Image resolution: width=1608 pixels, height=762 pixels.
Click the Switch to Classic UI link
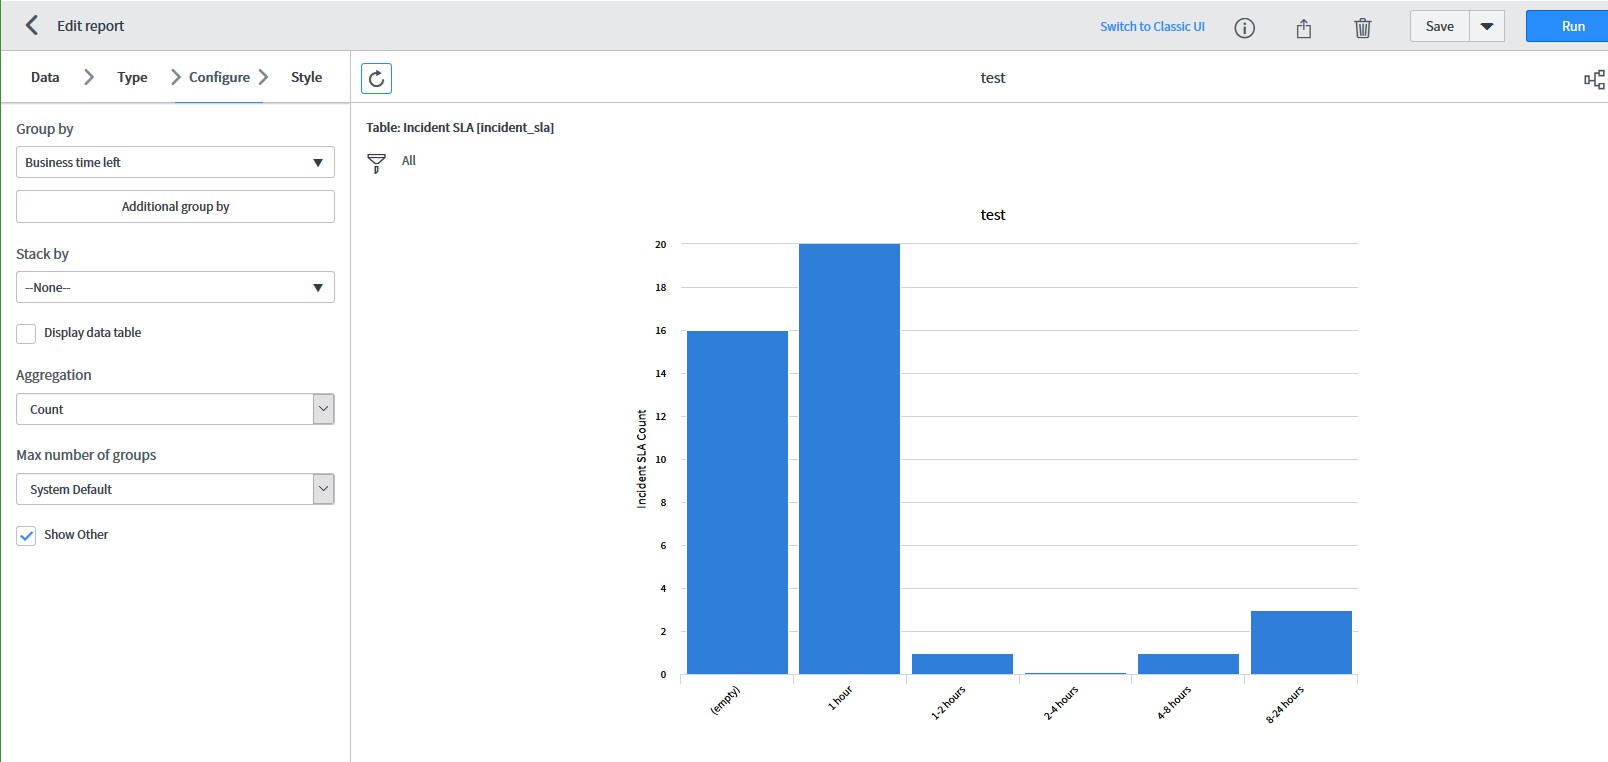pos(1152,27)
